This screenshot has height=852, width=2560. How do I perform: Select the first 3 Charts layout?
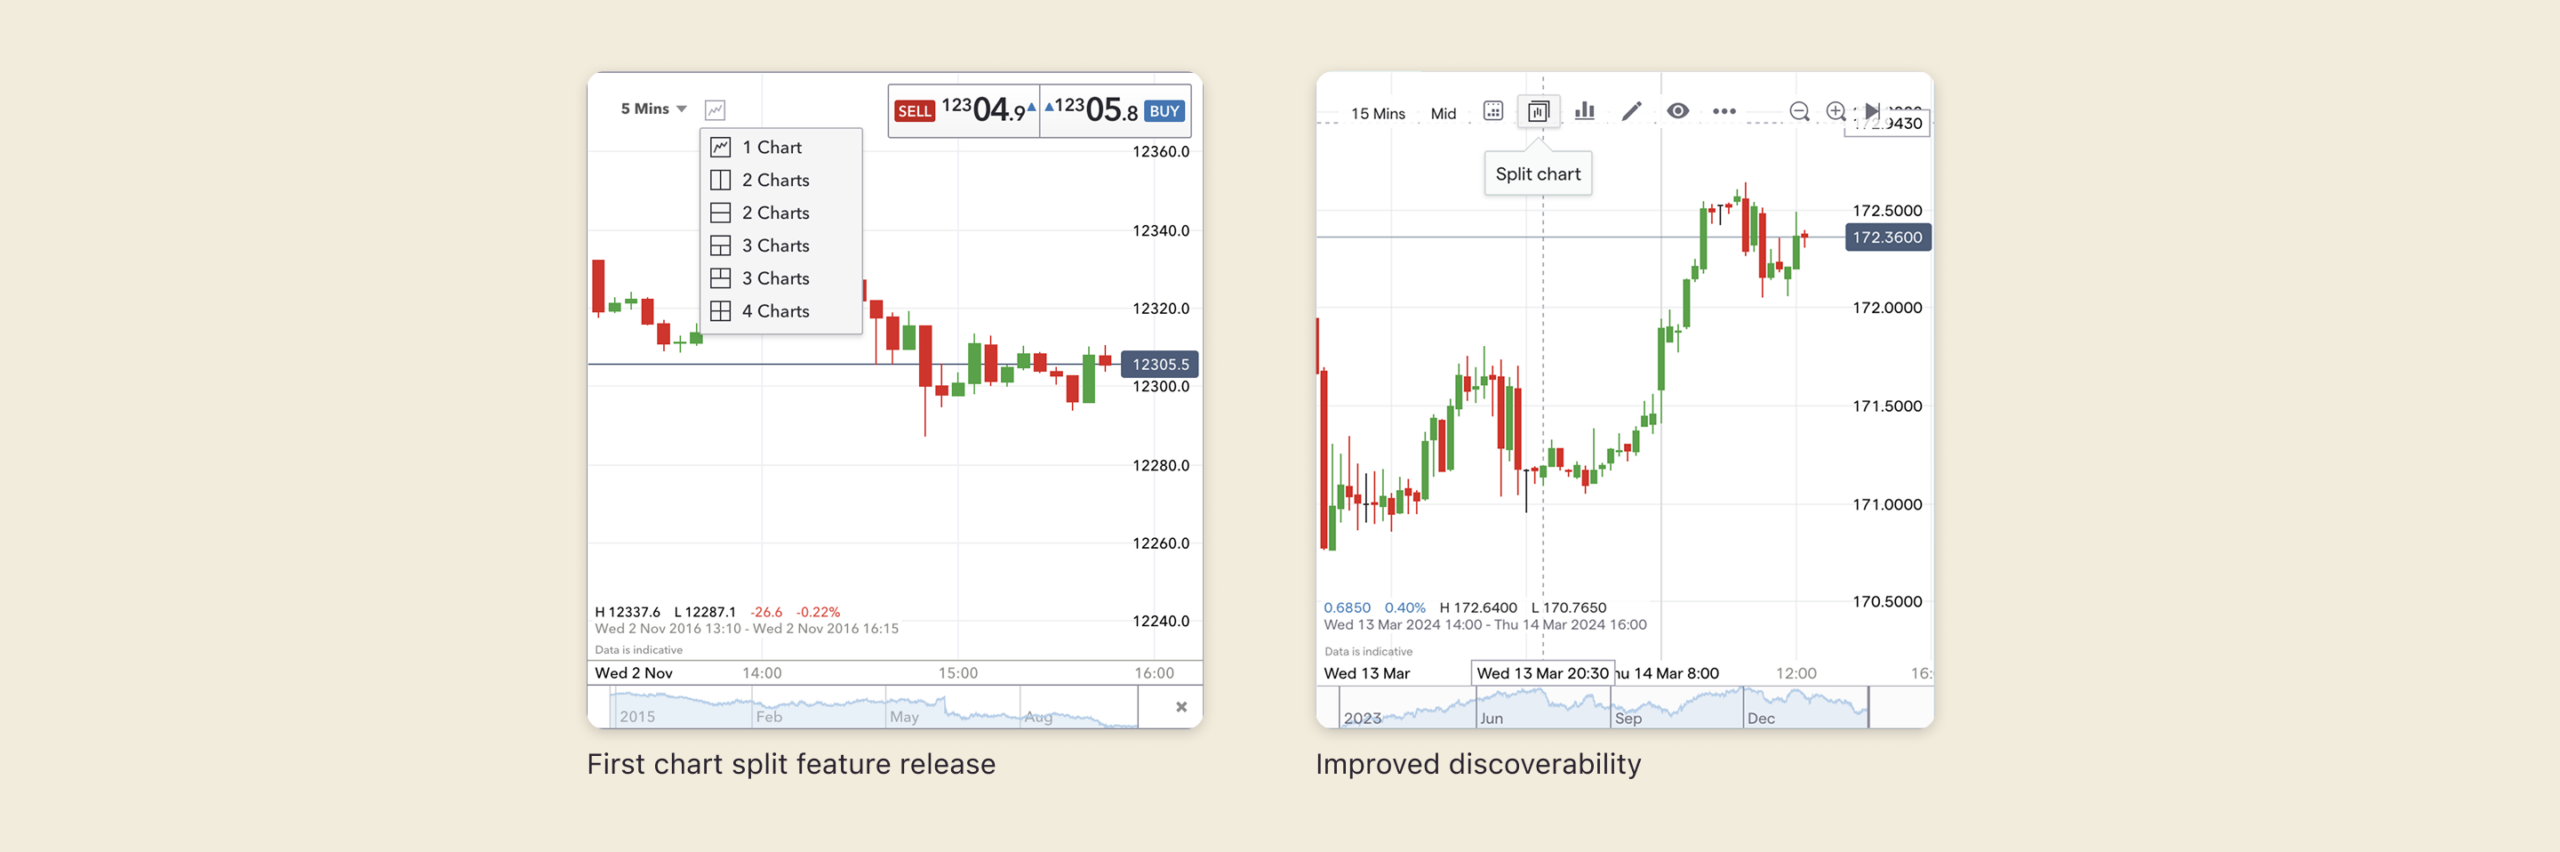(781, 246)
